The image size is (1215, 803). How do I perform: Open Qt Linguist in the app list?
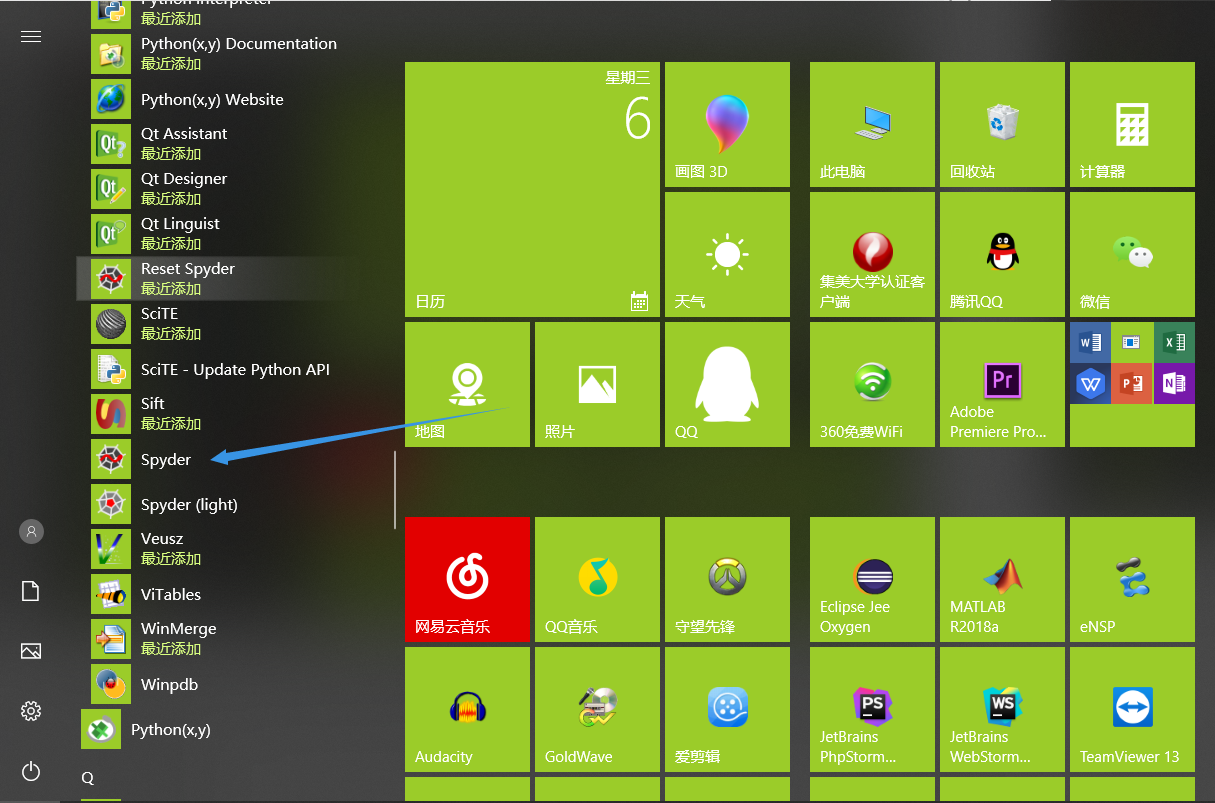233,233
